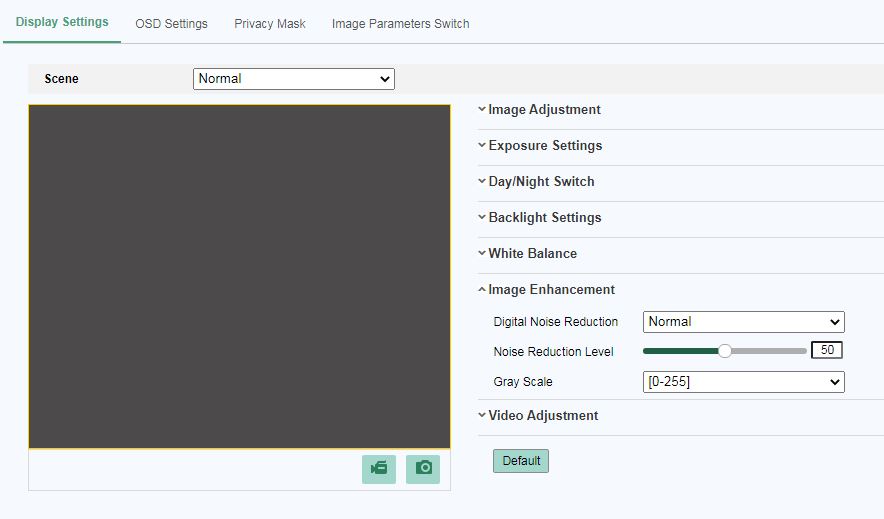This screenshot has width=884, height=519.
Task: Open the Gray Scale dropdown
Action: pos(743,382)
